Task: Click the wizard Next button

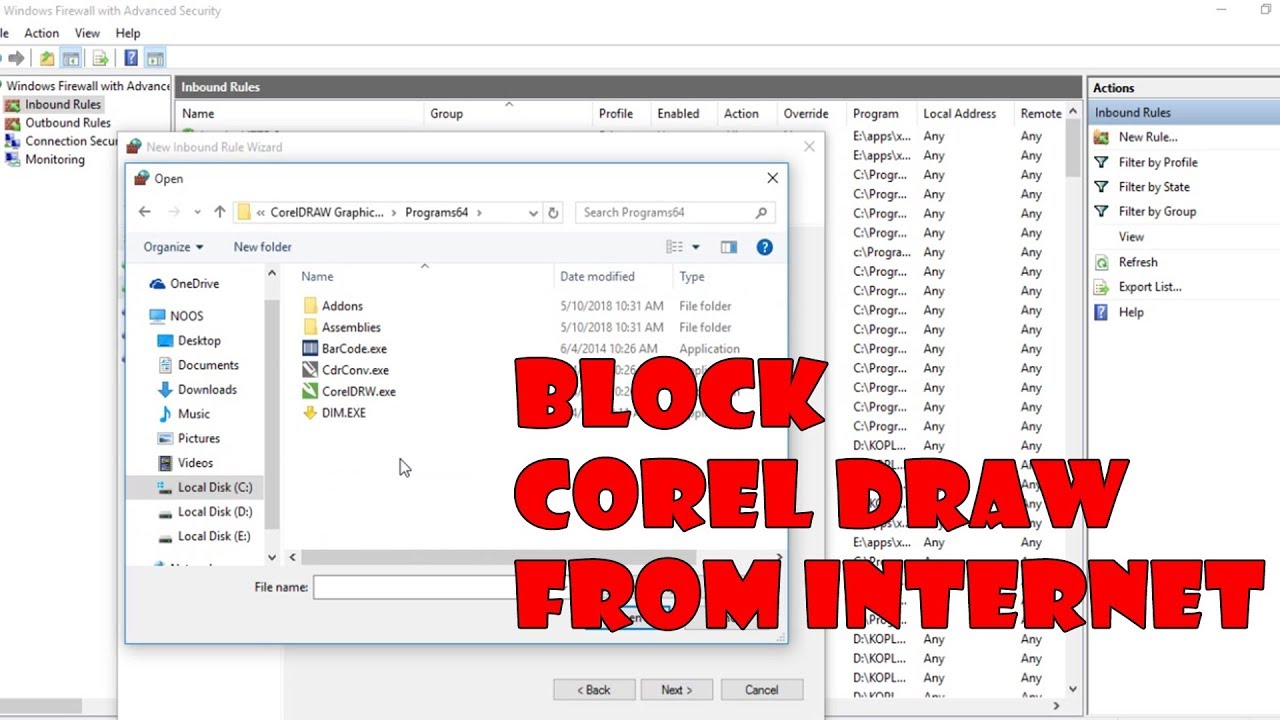Action: tap(676, 690)
